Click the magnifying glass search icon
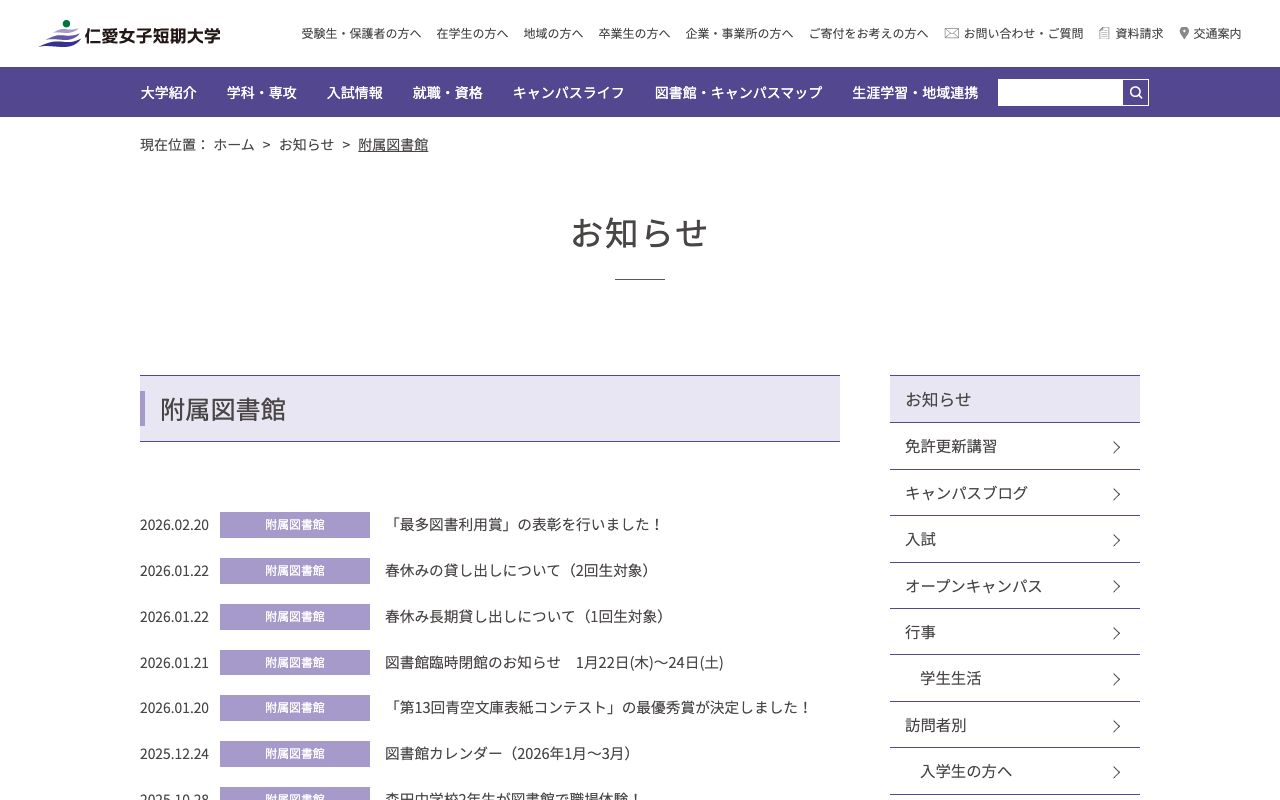1280x800 pixels. pyautogui.click(x=1135, y=92)
